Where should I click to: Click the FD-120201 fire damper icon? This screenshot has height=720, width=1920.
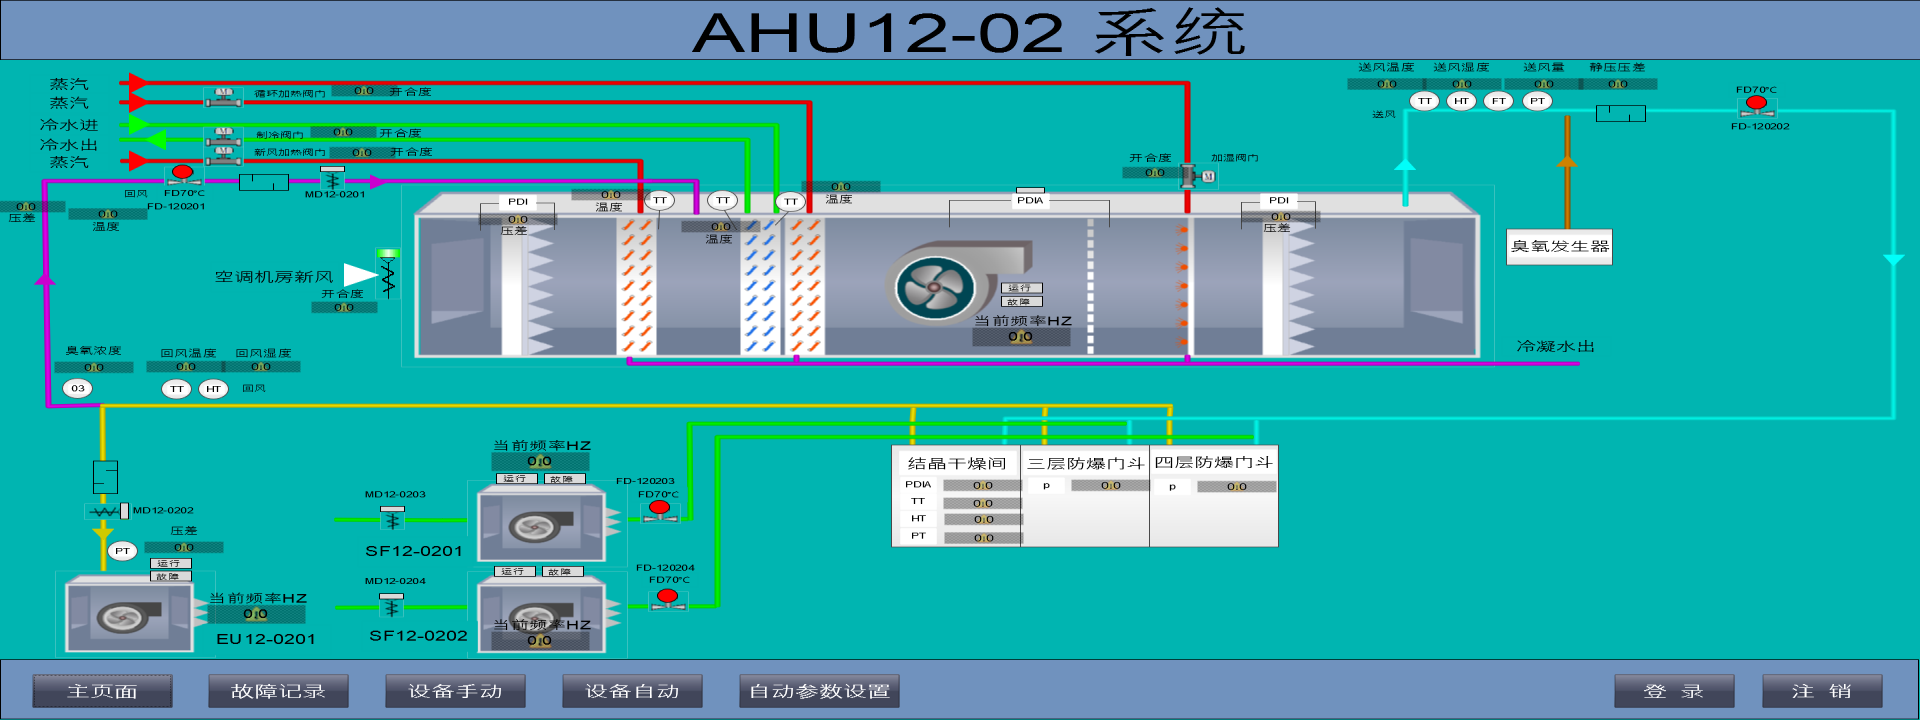(x=182, y=175)
